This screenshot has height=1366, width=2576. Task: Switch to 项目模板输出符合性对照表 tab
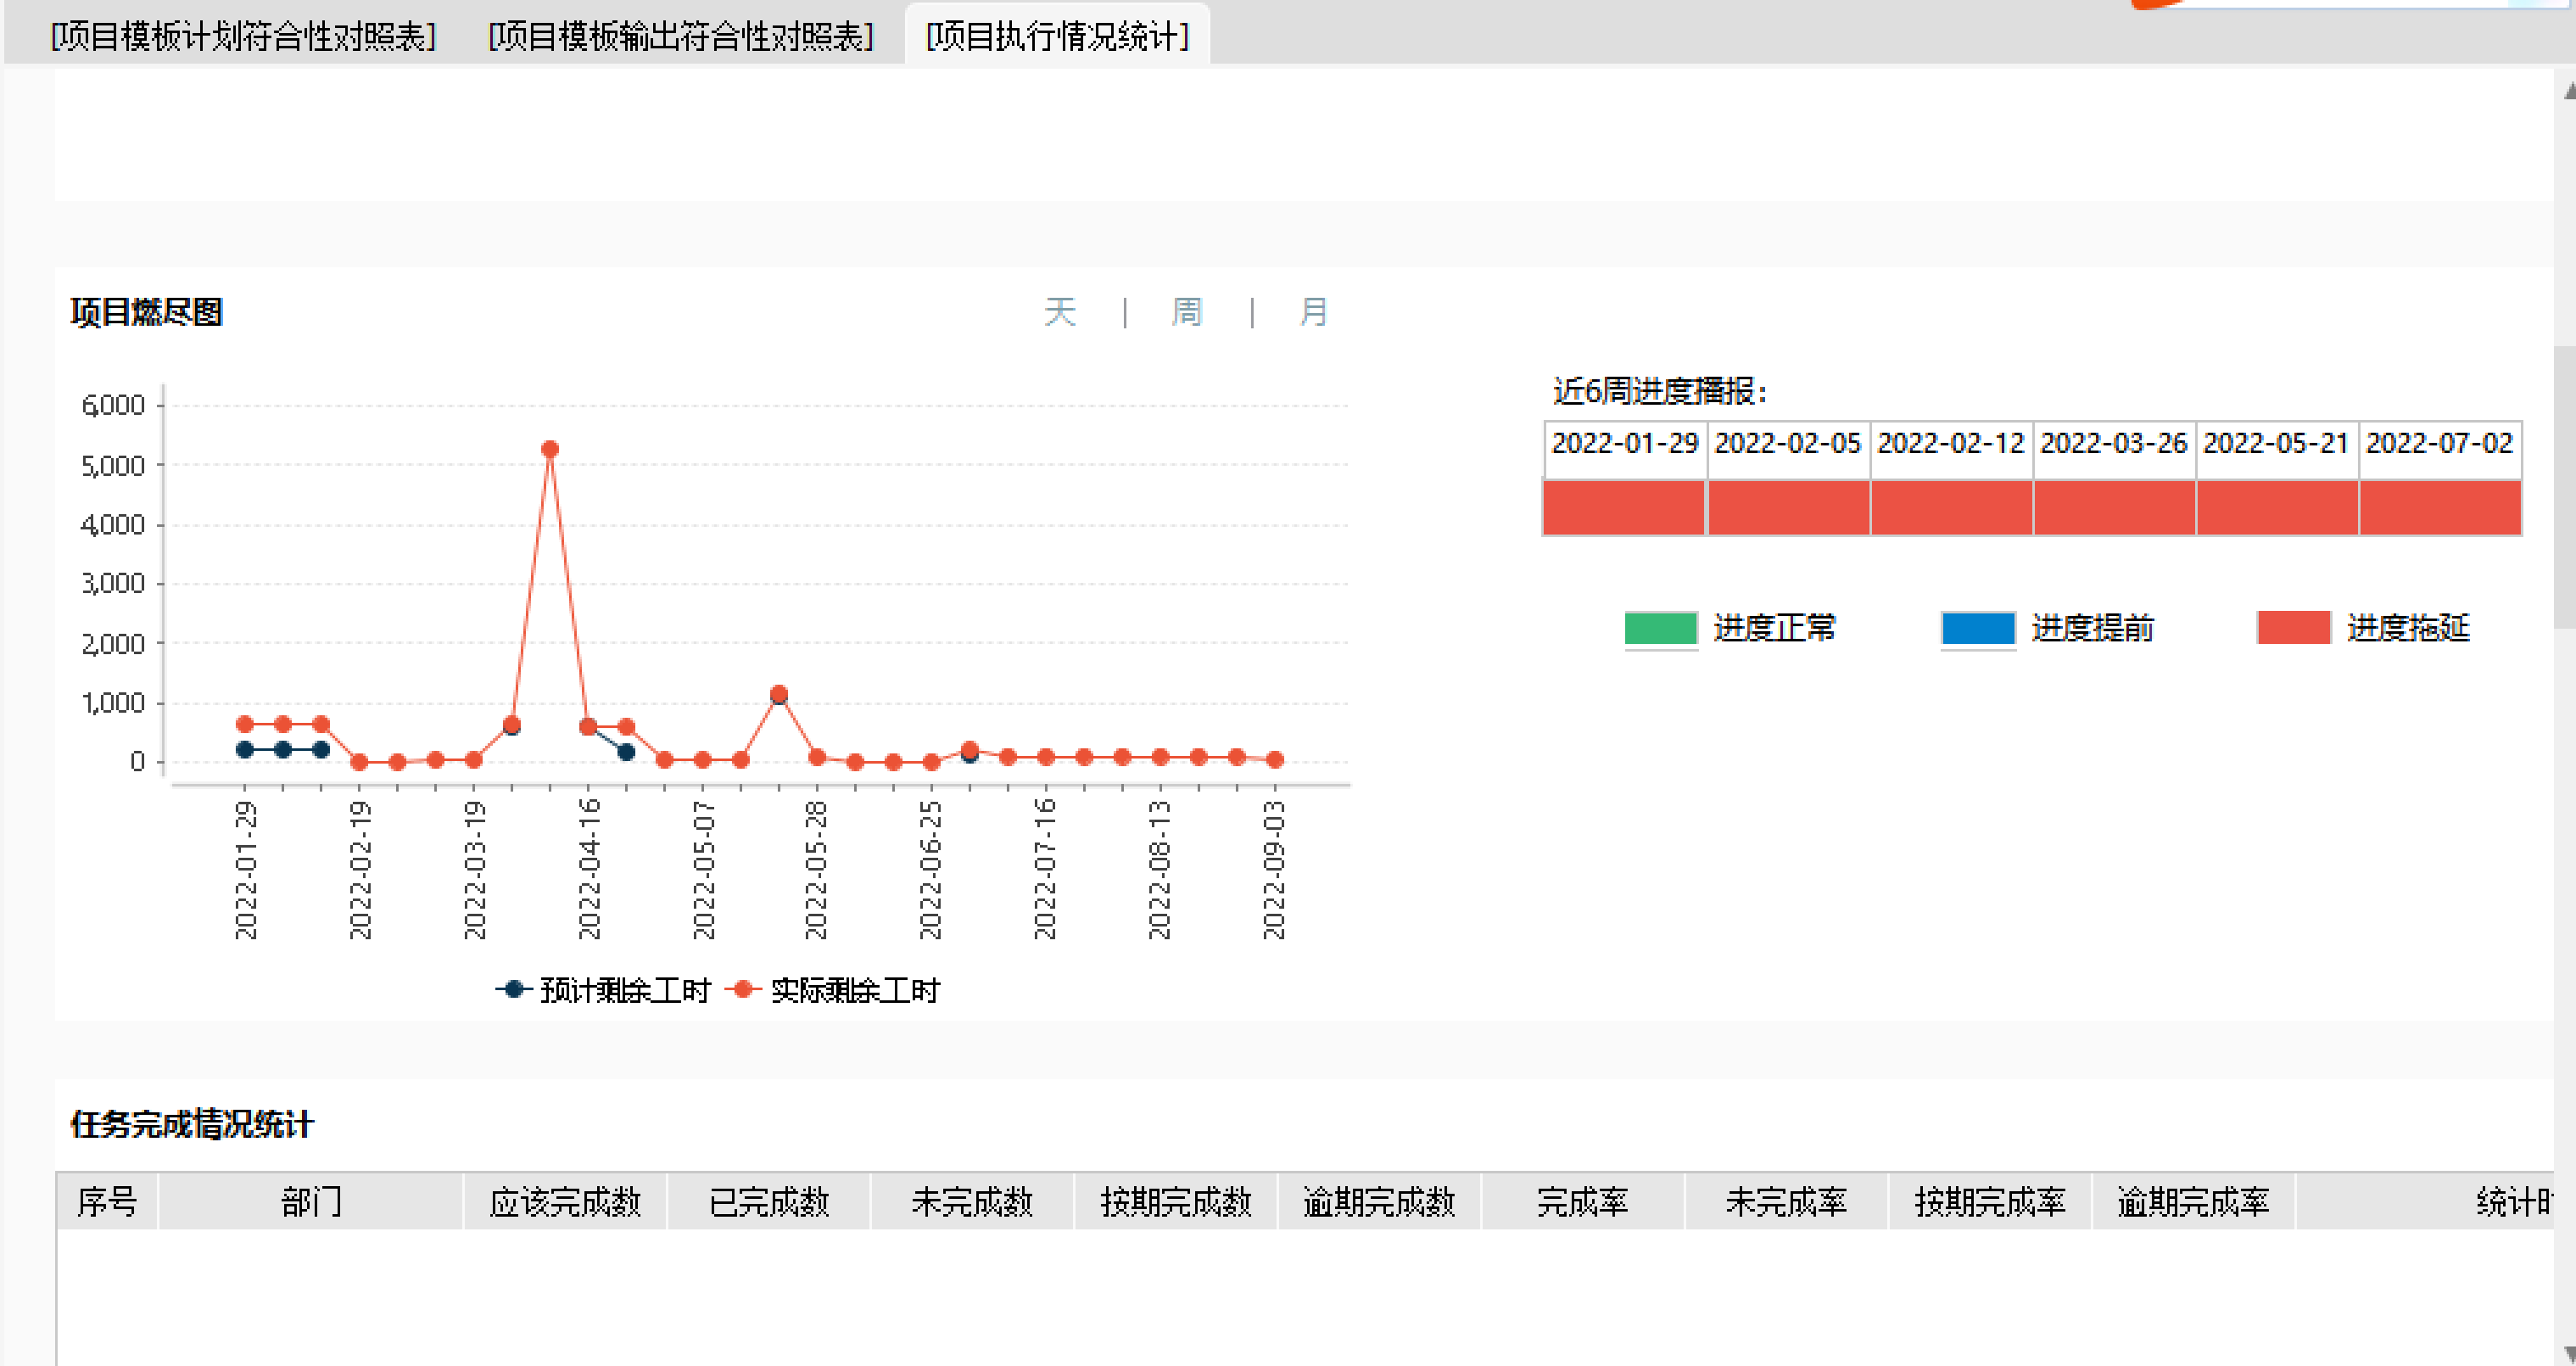[681, 37]
